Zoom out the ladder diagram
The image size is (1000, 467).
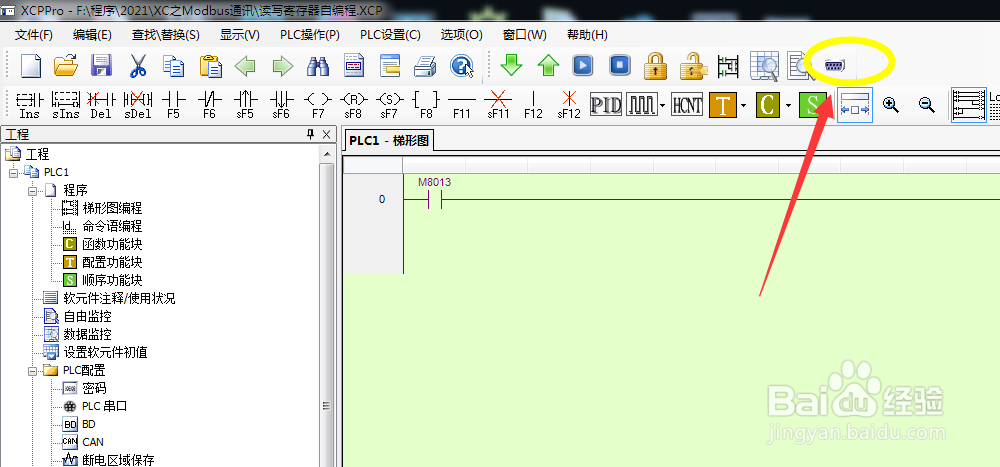pos(927,105)
